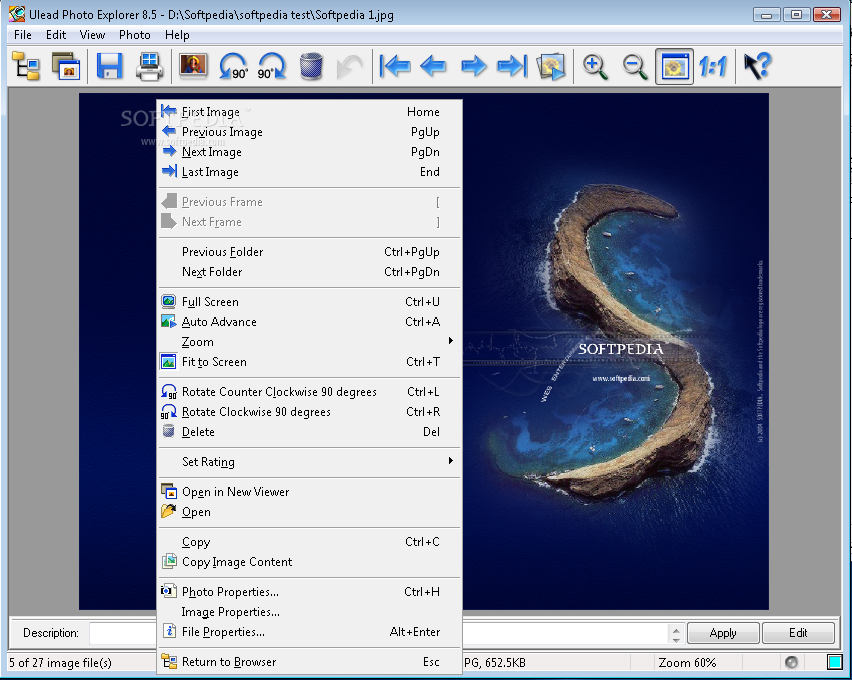Select Copy Image Content entry
The width and height of the screenshot is (852, 680).
(x=310, y=563)
